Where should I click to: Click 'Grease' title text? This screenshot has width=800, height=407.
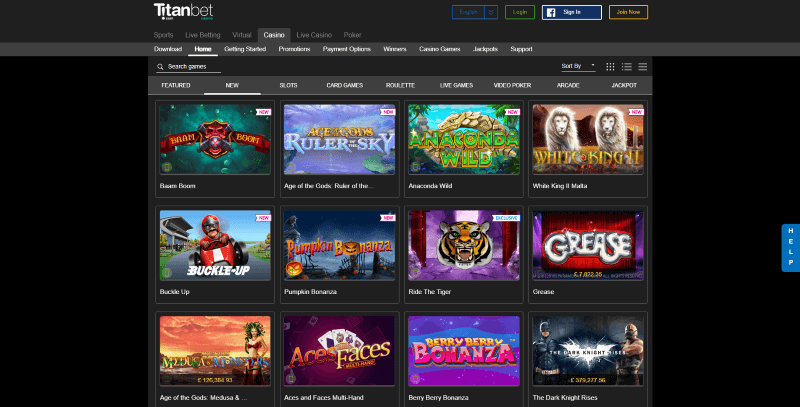pos(543,292)
